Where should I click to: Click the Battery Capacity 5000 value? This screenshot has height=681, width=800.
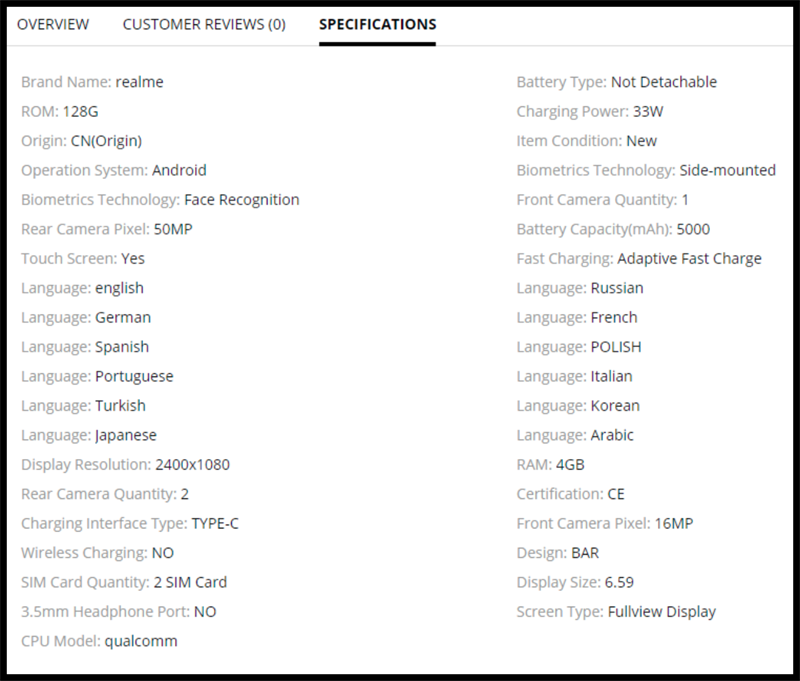pyautogui.click(x=693, y=229)
